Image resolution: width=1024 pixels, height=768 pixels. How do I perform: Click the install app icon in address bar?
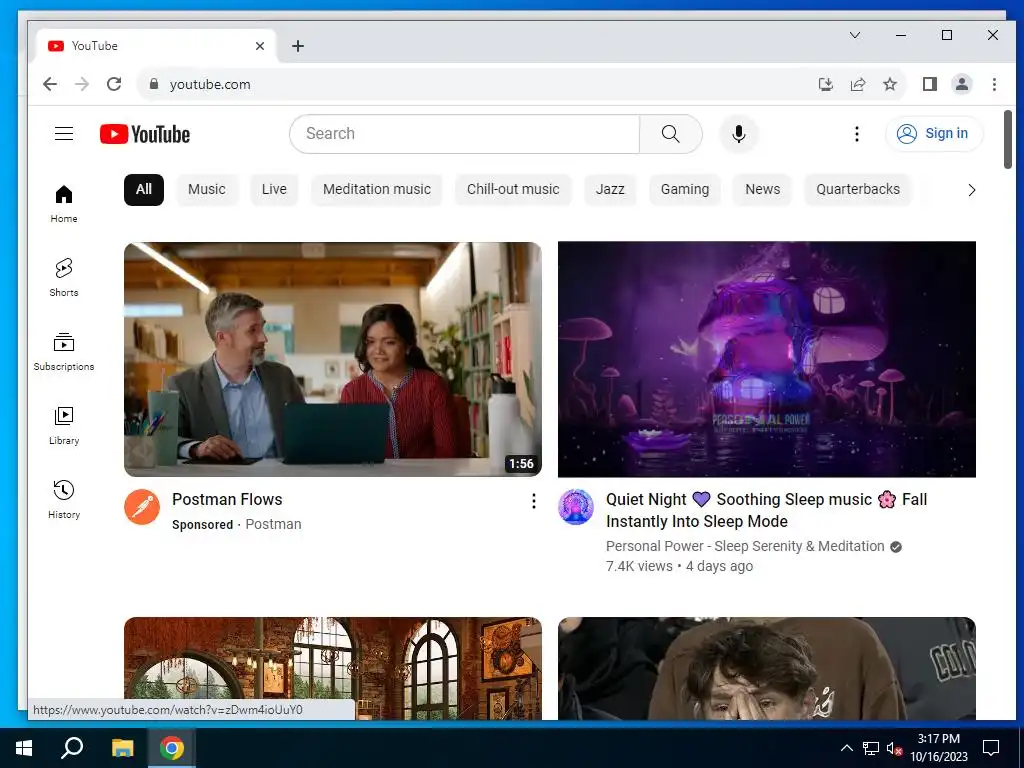pos(825,84)
